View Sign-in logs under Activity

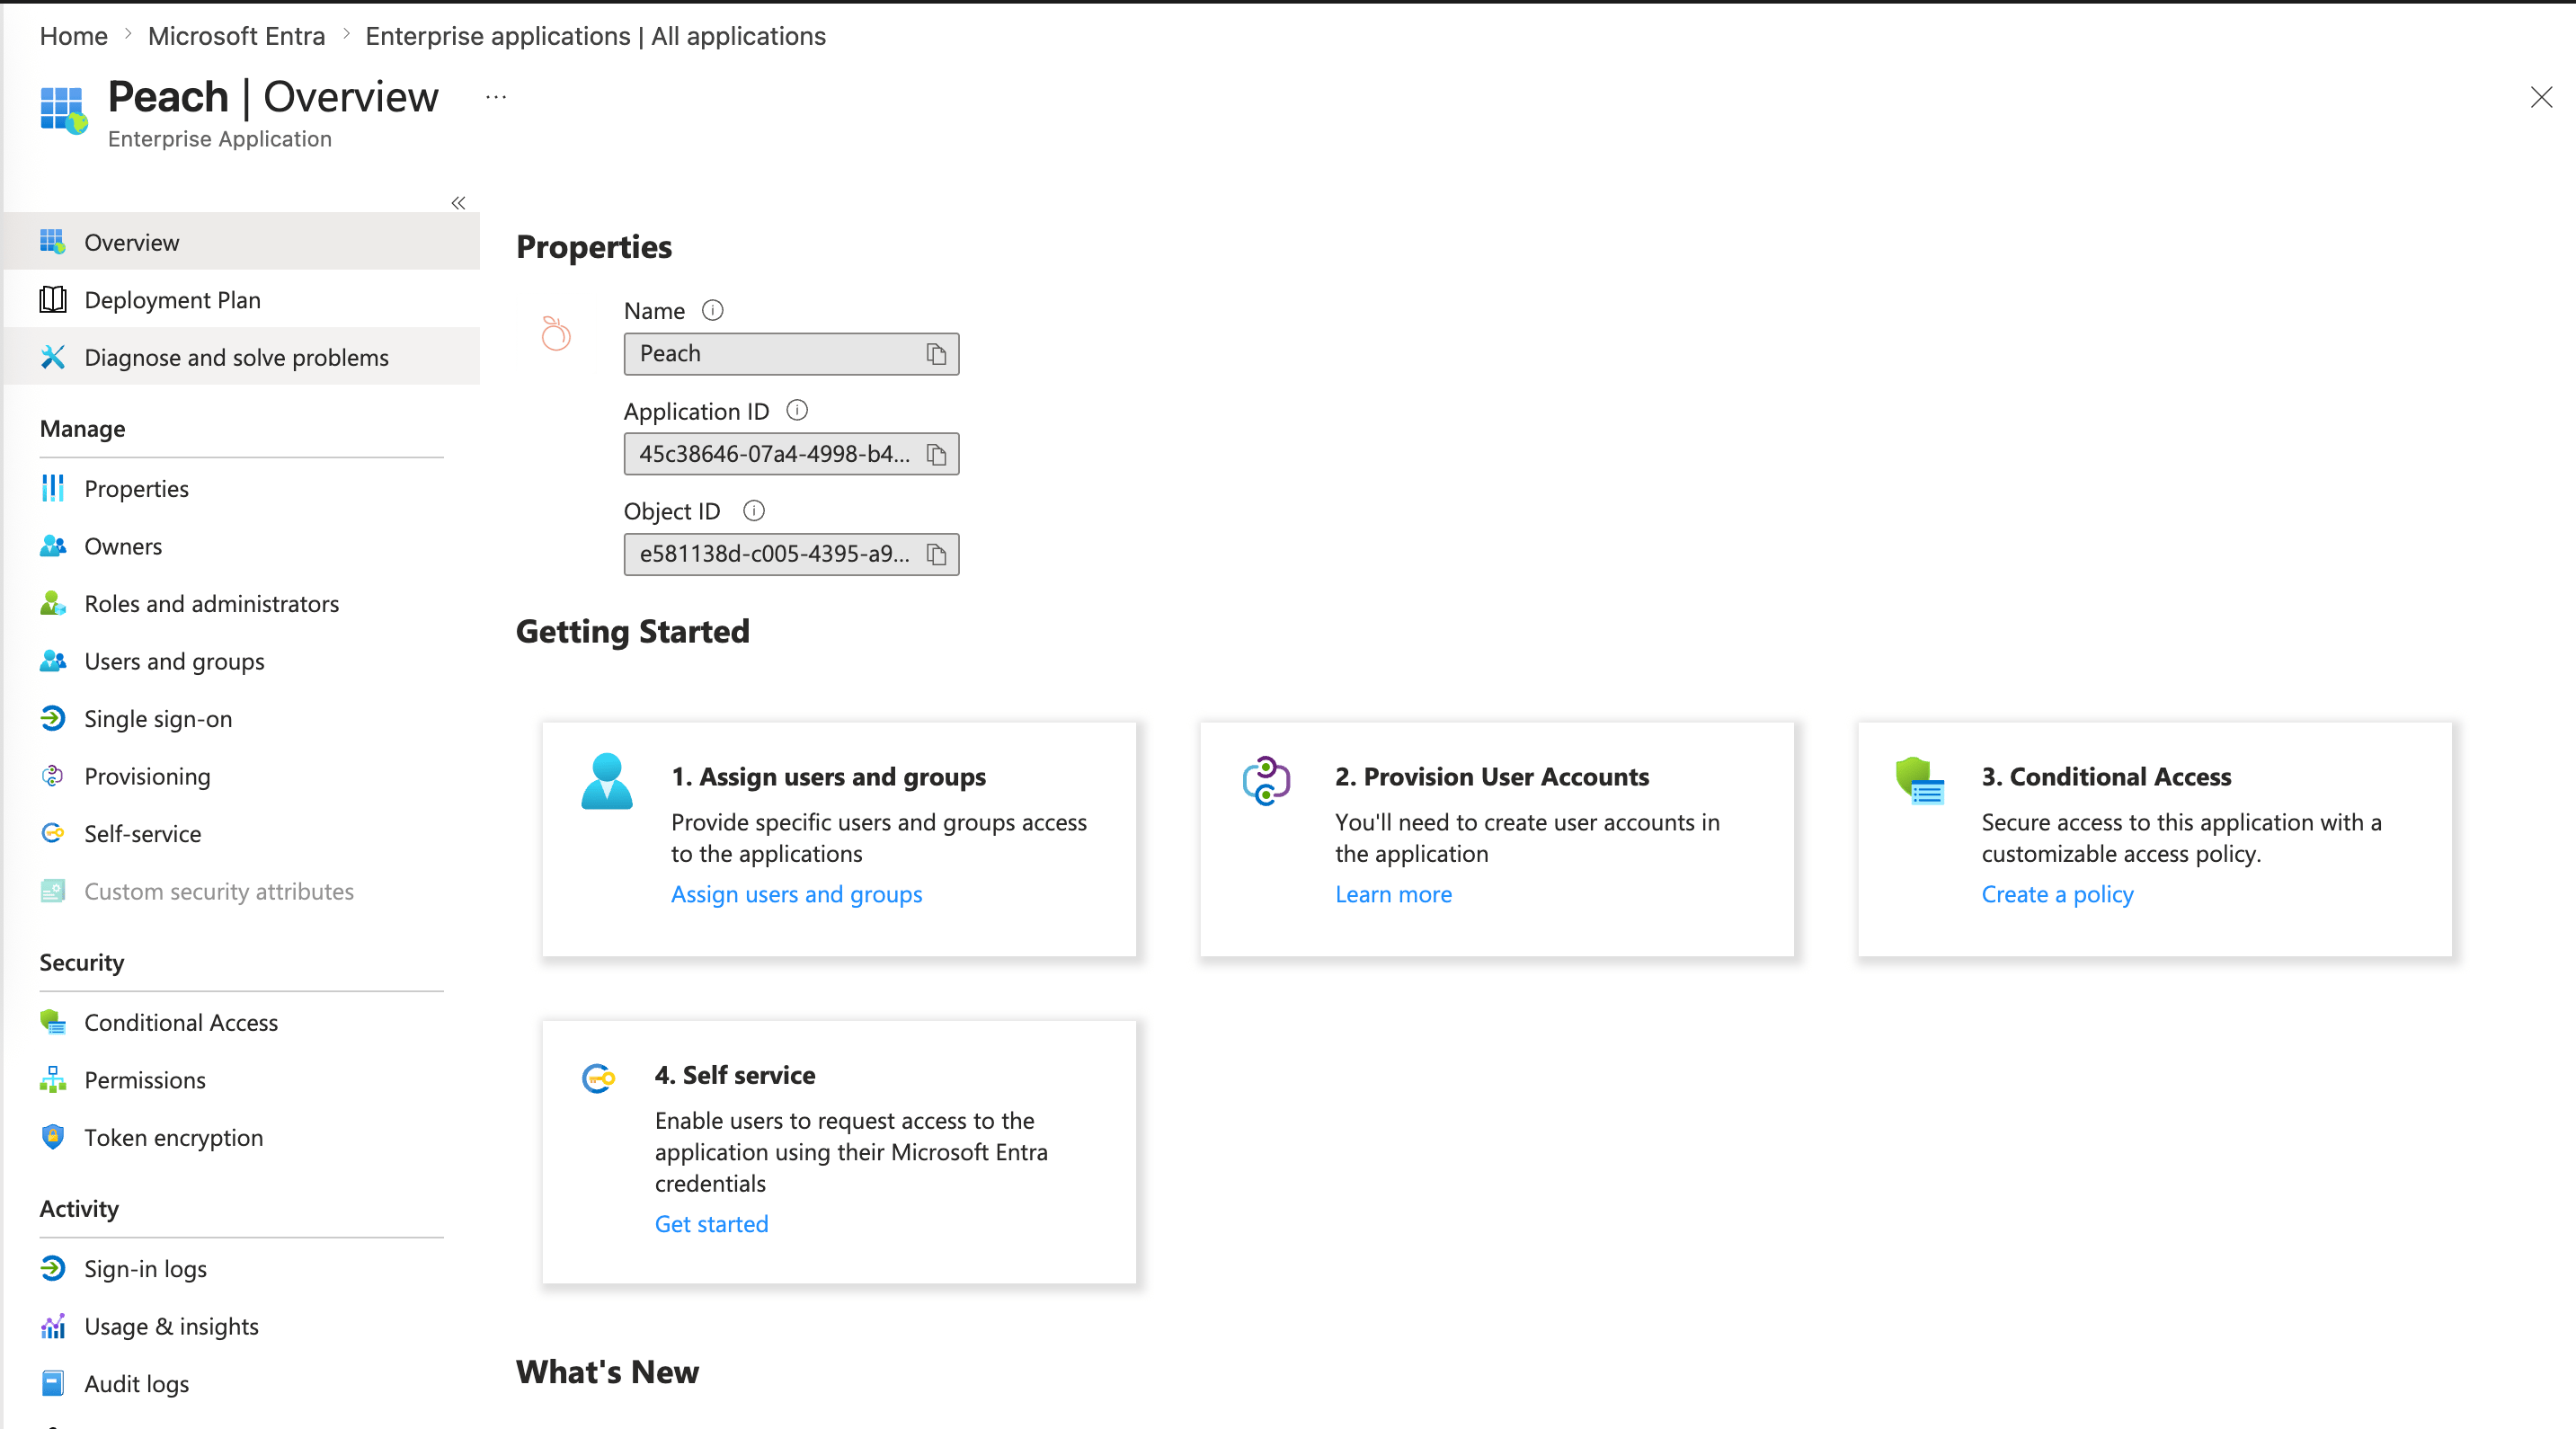click(x=242, y=1268)
